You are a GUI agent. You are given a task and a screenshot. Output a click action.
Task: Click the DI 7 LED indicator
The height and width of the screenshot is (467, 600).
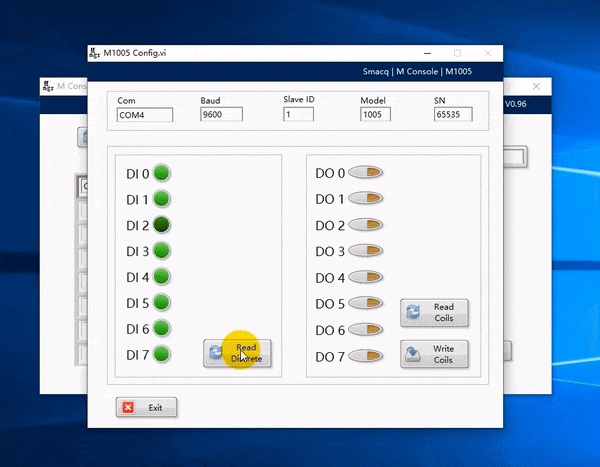(x=161, y=353)
